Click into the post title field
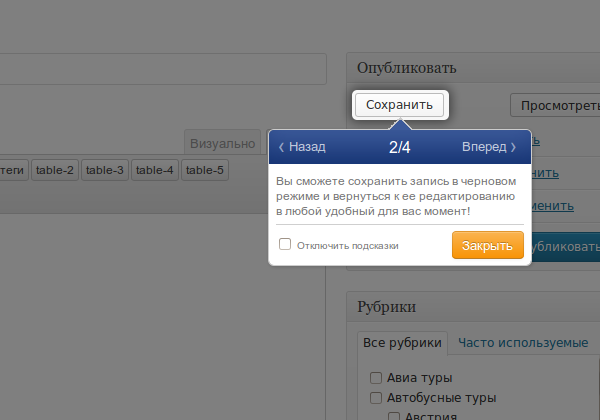 163,69
